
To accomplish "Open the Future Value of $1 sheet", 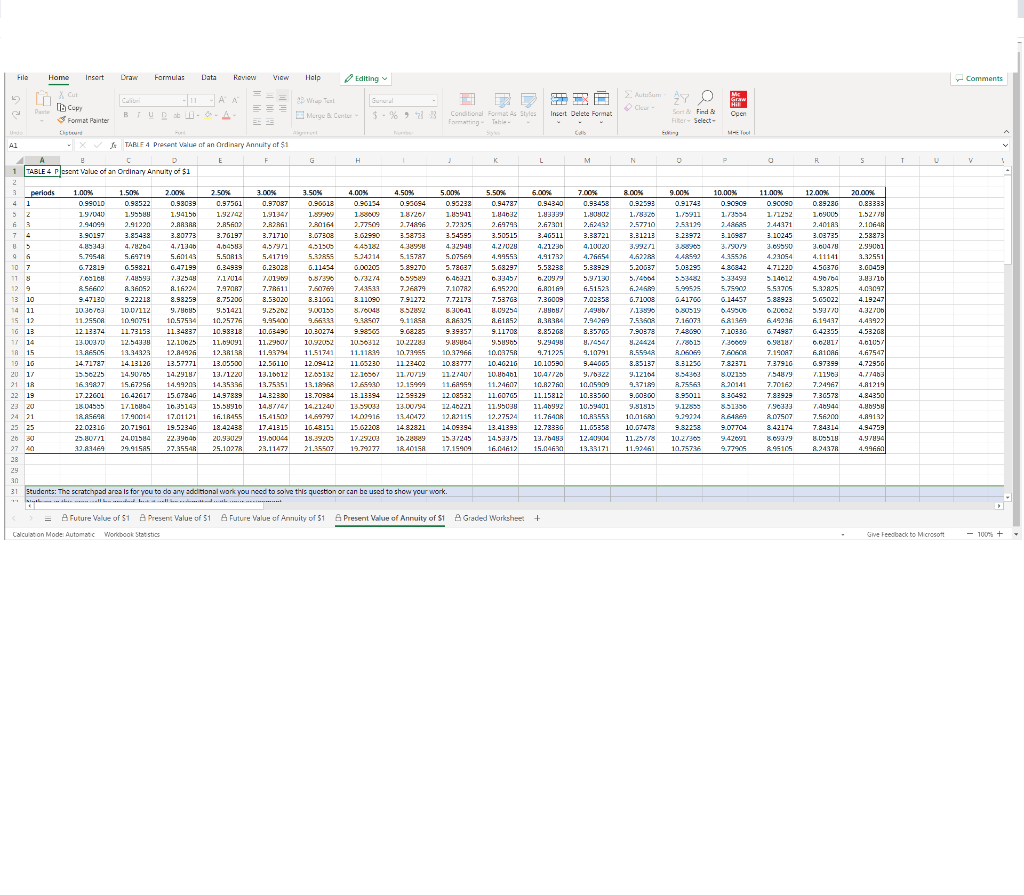I will coord(95,518).
